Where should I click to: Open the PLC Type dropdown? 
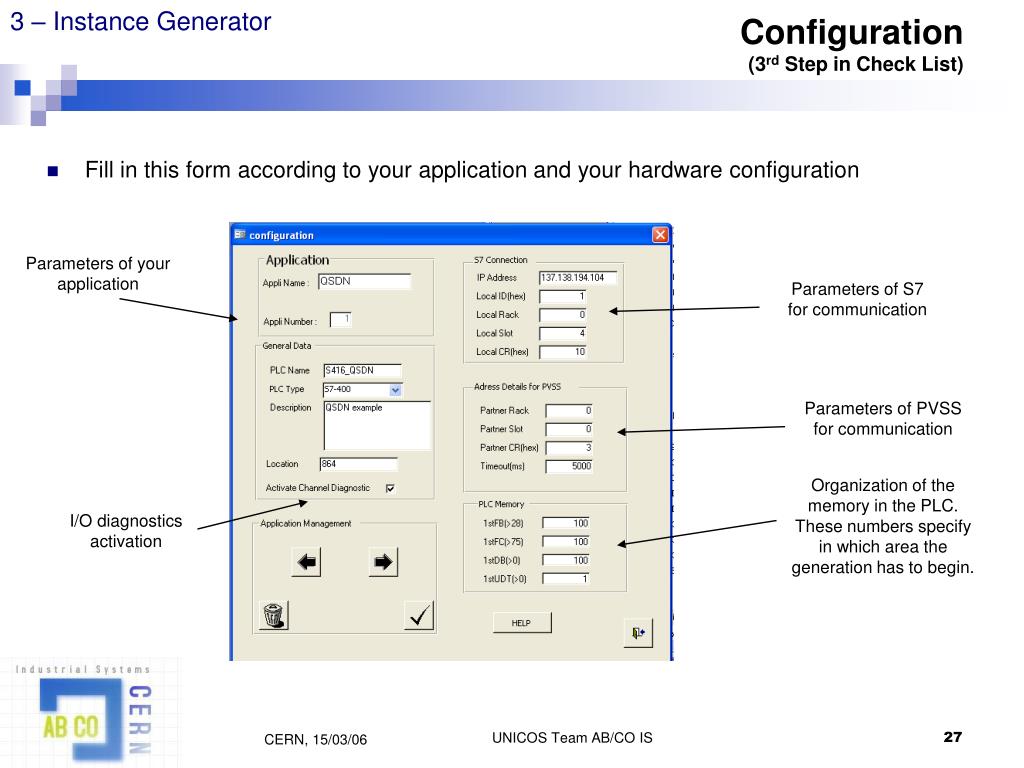click(395, 390)
